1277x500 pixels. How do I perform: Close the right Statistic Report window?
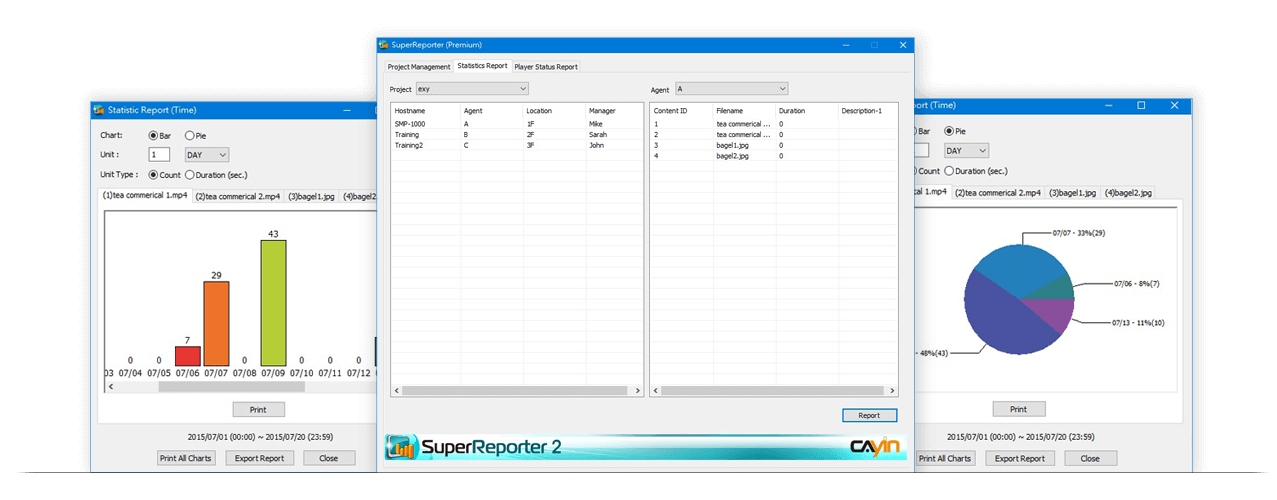[x=1176, y=104]
